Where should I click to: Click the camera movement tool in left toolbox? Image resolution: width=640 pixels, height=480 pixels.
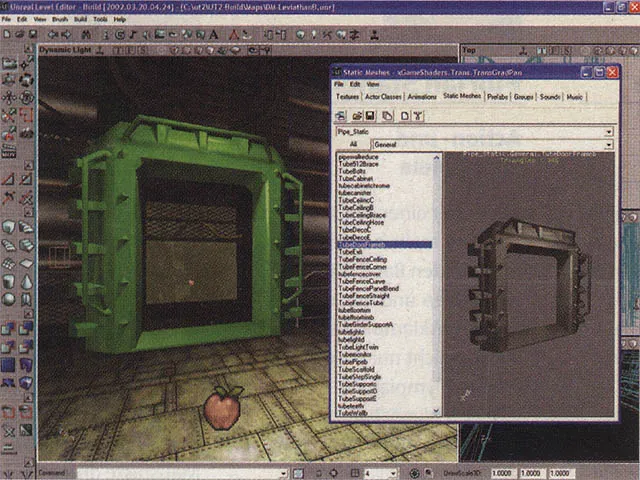(9, 65)
